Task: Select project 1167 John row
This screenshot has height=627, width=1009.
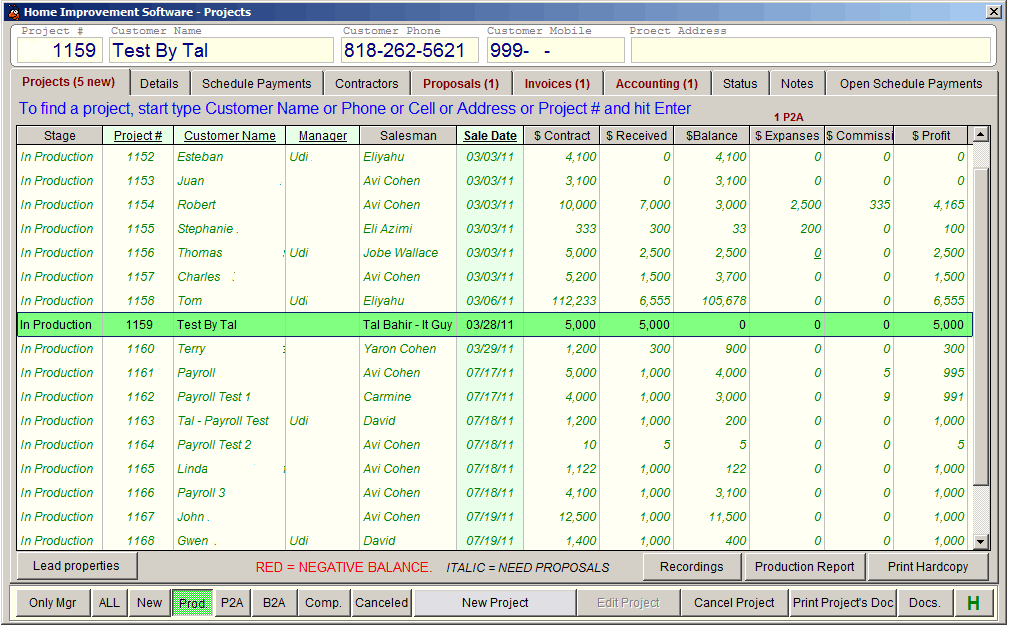Action: tap(494, 517)
